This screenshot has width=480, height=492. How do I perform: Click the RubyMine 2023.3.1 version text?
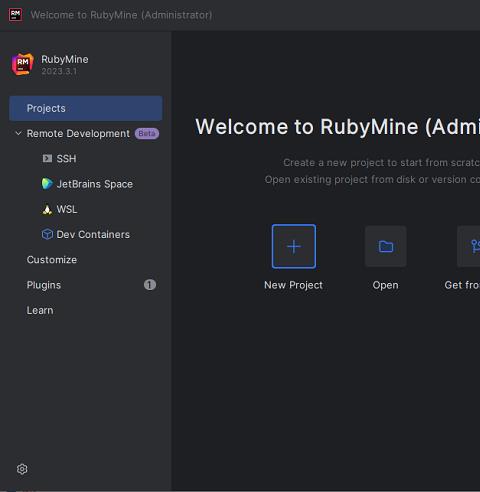click(x=59, y=71)
